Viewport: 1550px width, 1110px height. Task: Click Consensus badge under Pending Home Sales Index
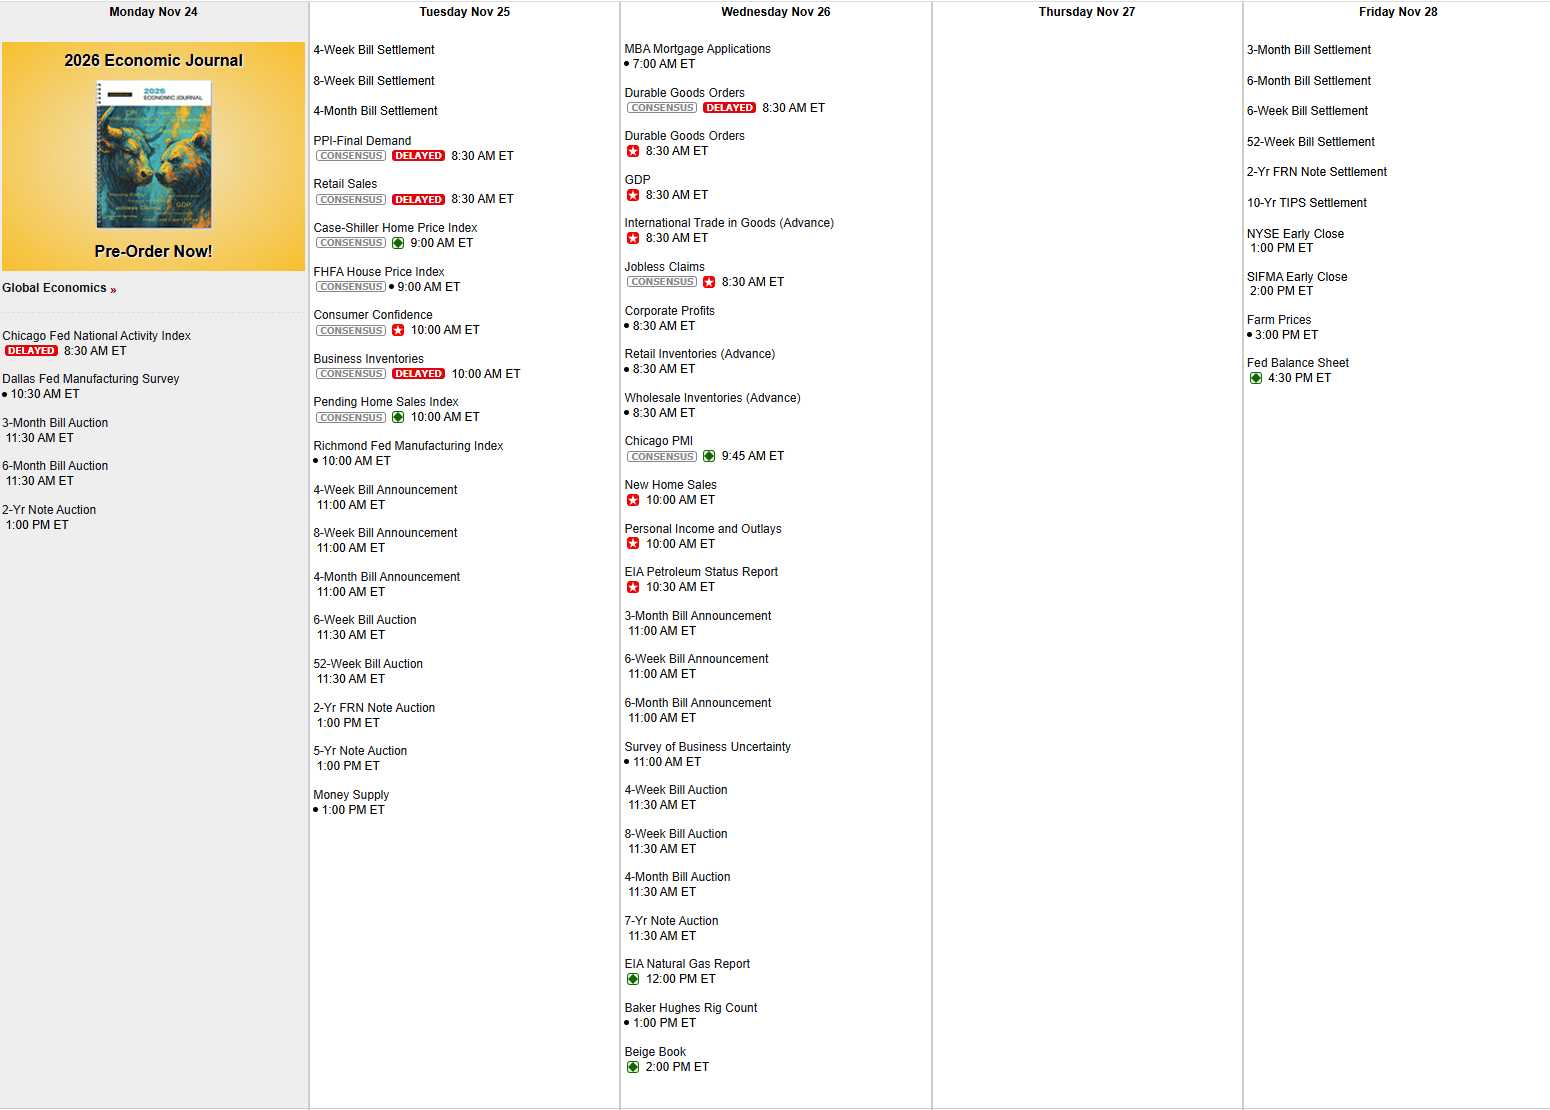[x=351, y=417]
